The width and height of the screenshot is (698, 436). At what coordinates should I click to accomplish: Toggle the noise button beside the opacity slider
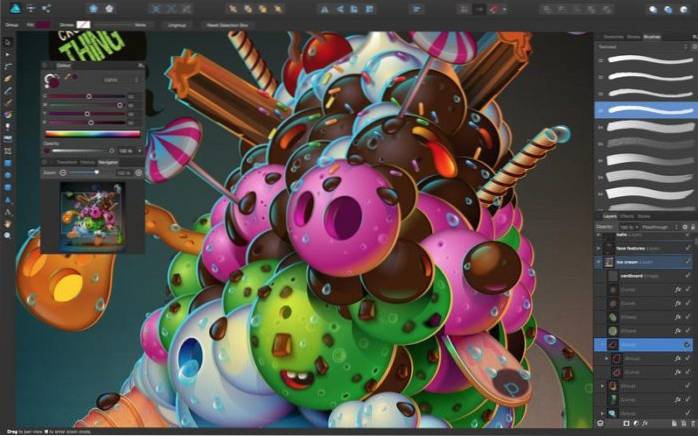[47, 151]
